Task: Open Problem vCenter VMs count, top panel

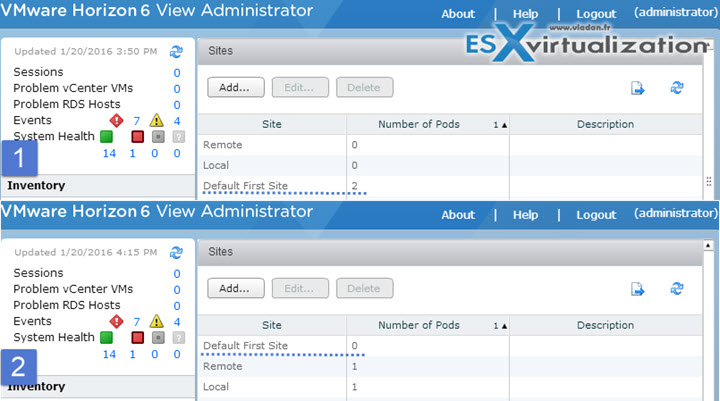Action: point(177,89)
